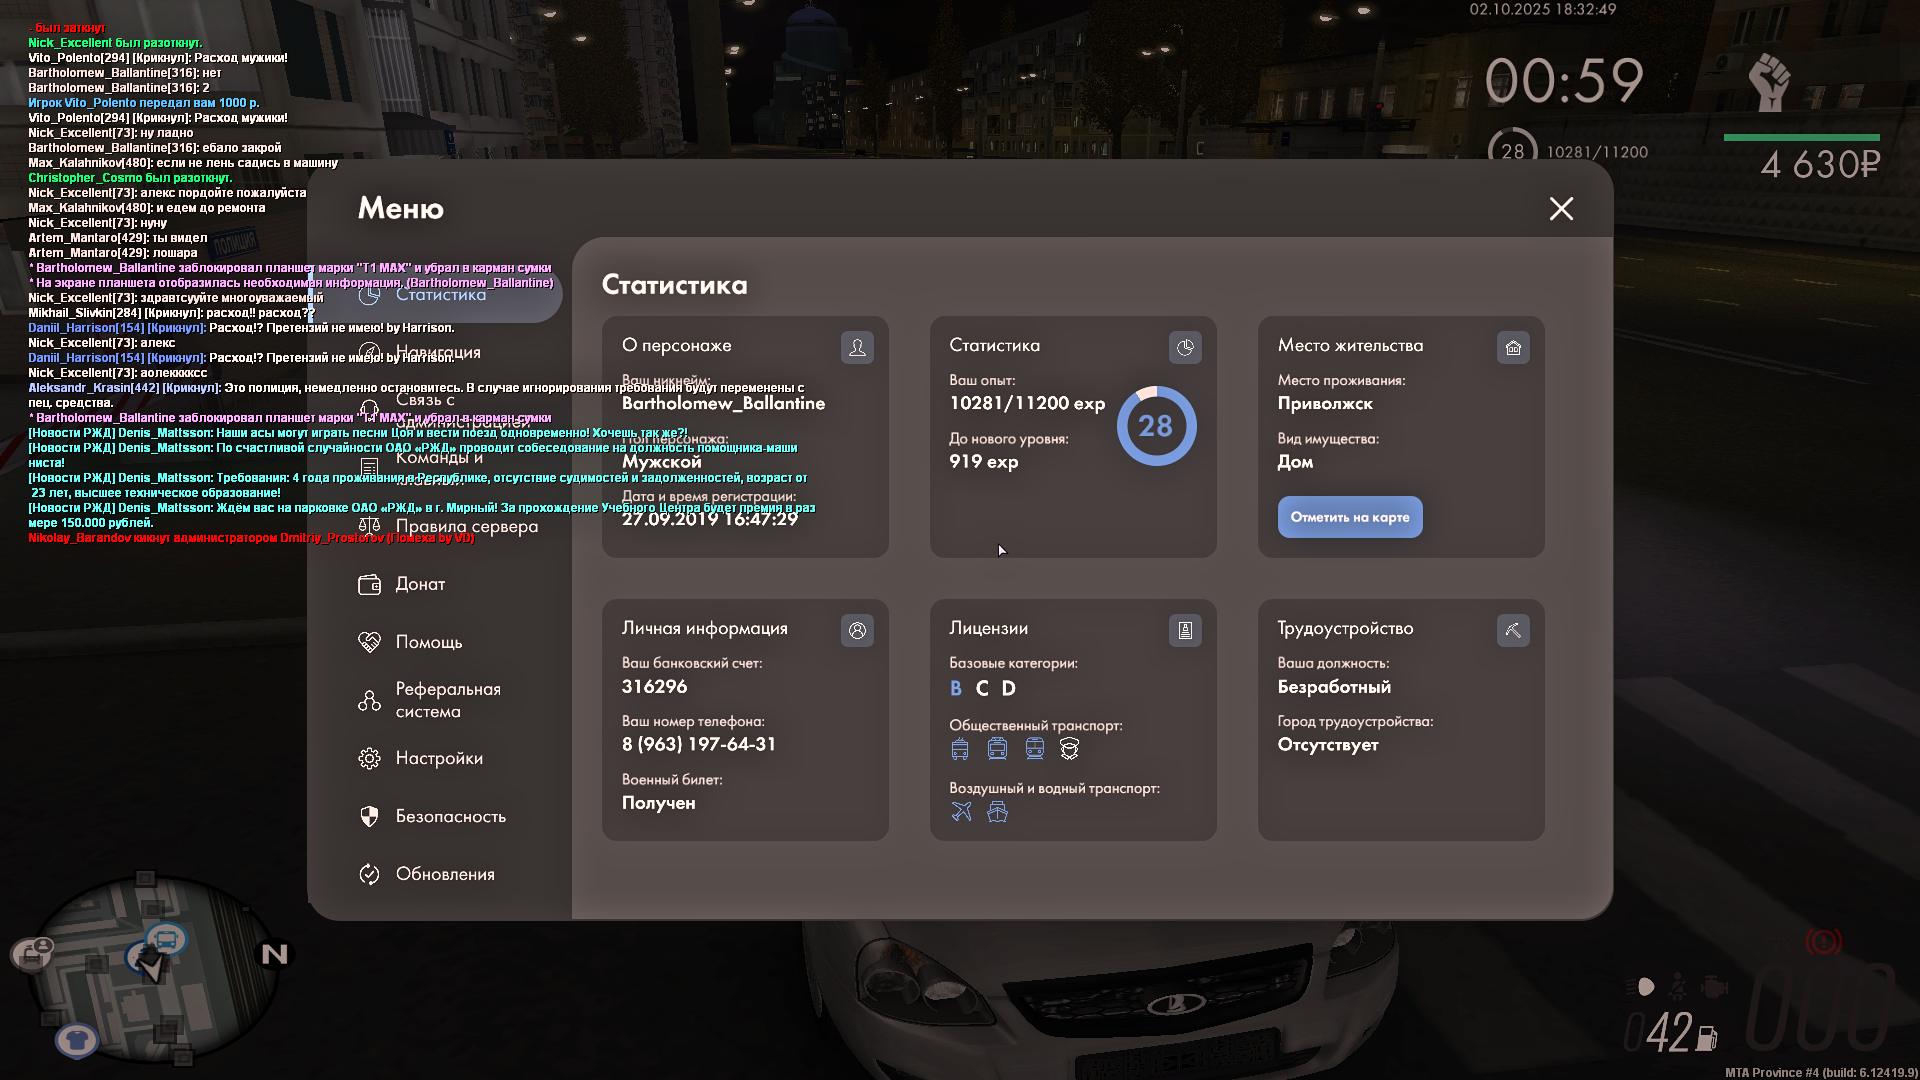Click the boat license icon
This screenshot has height=1080, width=1920.
997,811
